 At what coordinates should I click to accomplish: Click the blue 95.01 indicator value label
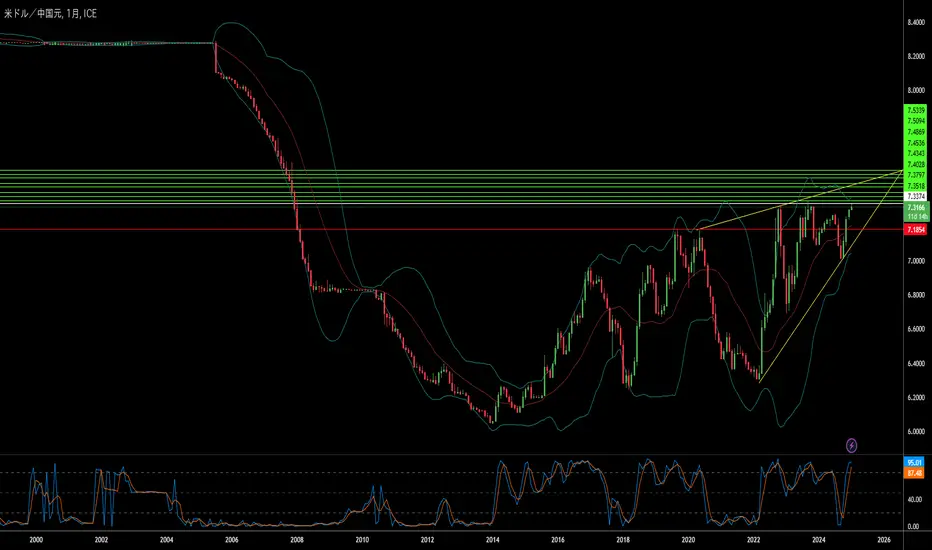click(914, 462)
